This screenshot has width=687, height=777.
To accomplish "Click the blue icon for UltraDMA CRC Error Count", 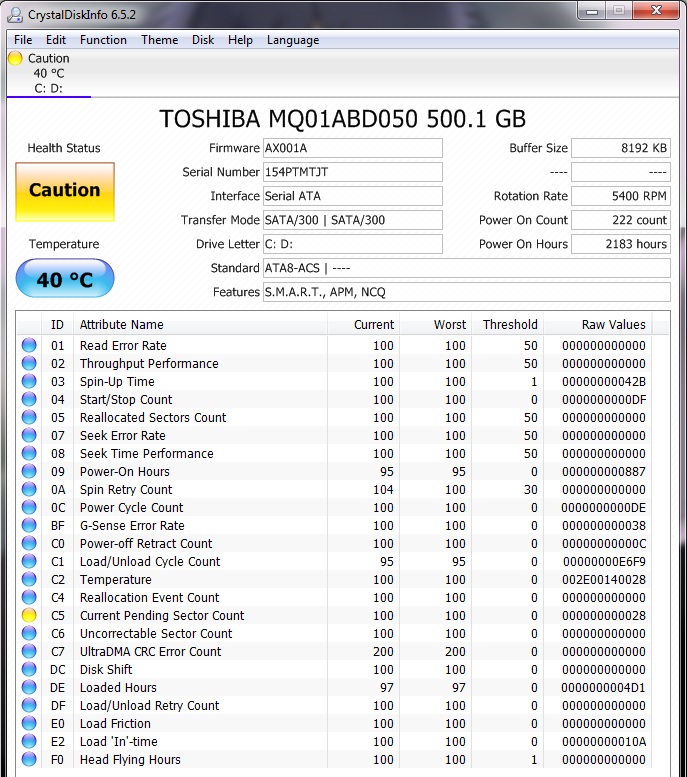I will coord(29,651).
